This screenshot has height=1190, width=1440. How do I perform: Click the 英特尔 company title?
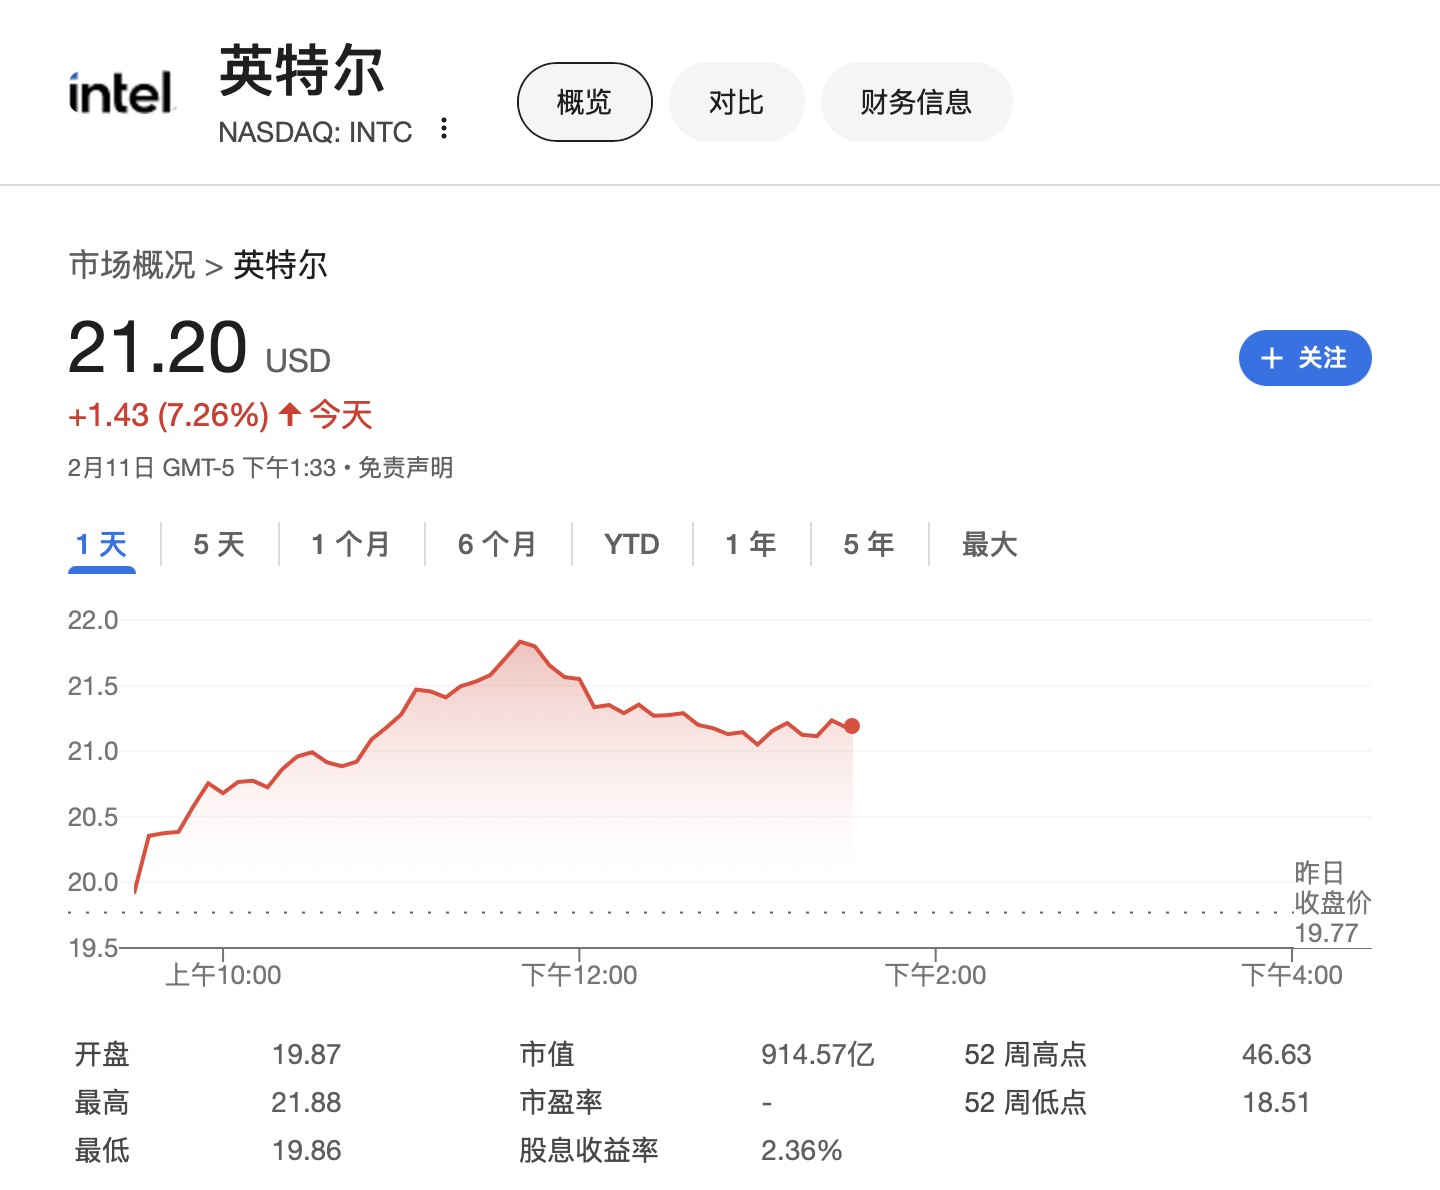pyautogui.click(x=302, y=71)
